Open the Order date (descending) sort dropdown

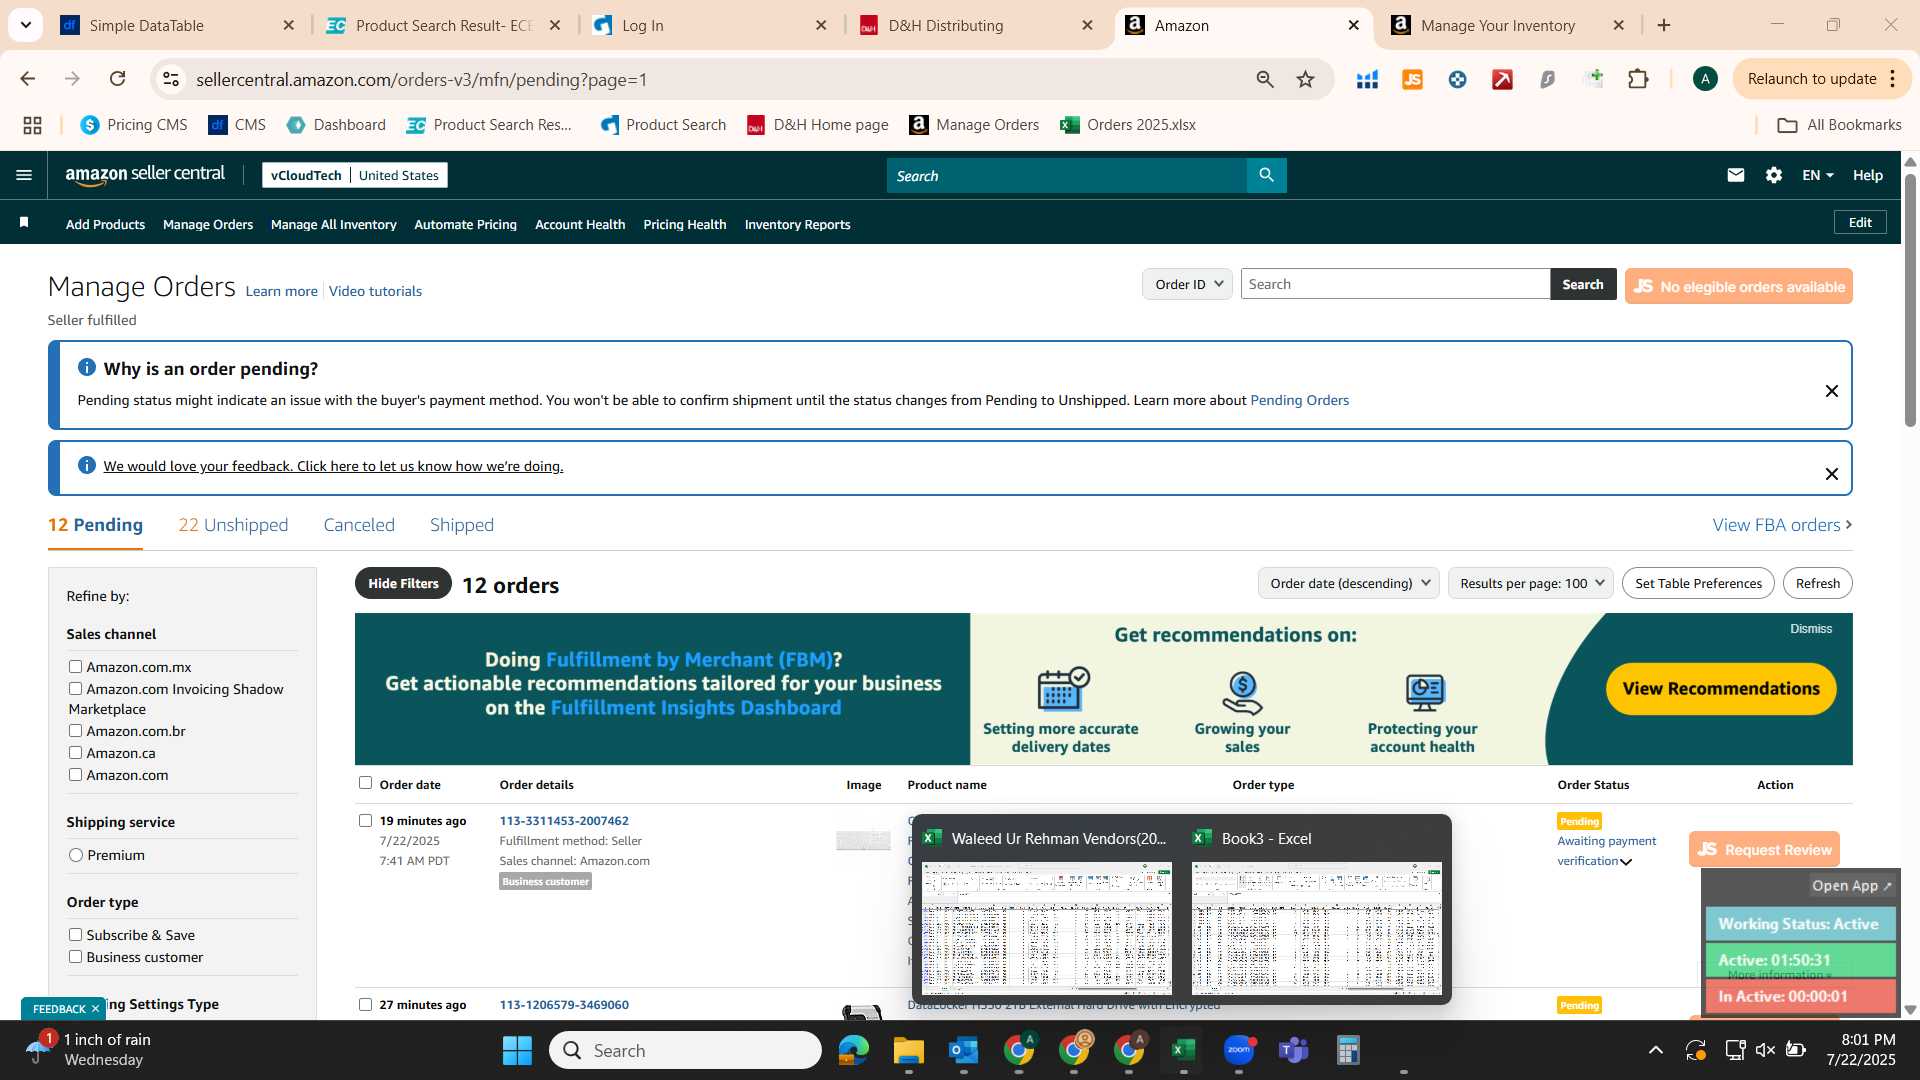tap(1348, 583)
